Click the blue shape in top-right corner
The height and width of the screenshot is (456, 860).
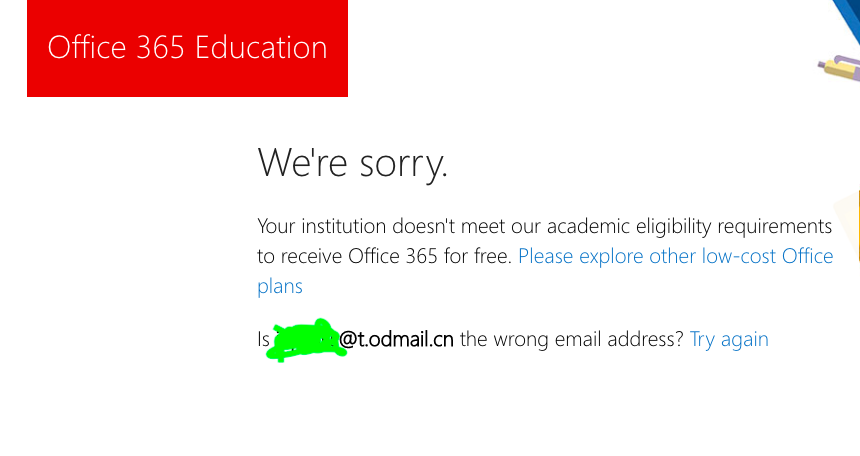click(846, 22)
